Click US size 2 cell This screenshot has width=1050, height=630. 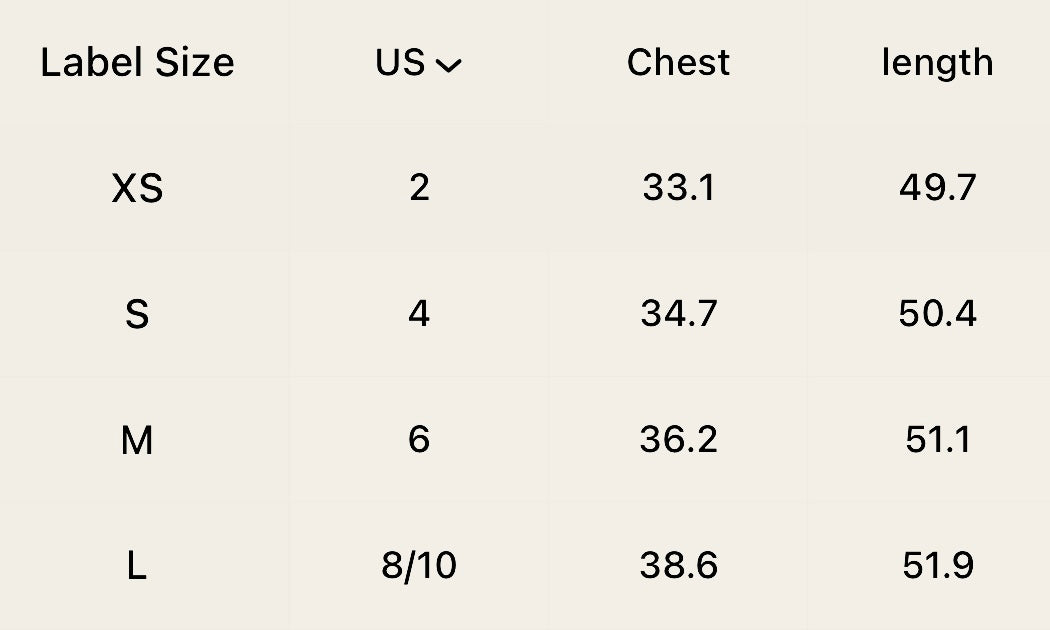[x=419, y=188]
